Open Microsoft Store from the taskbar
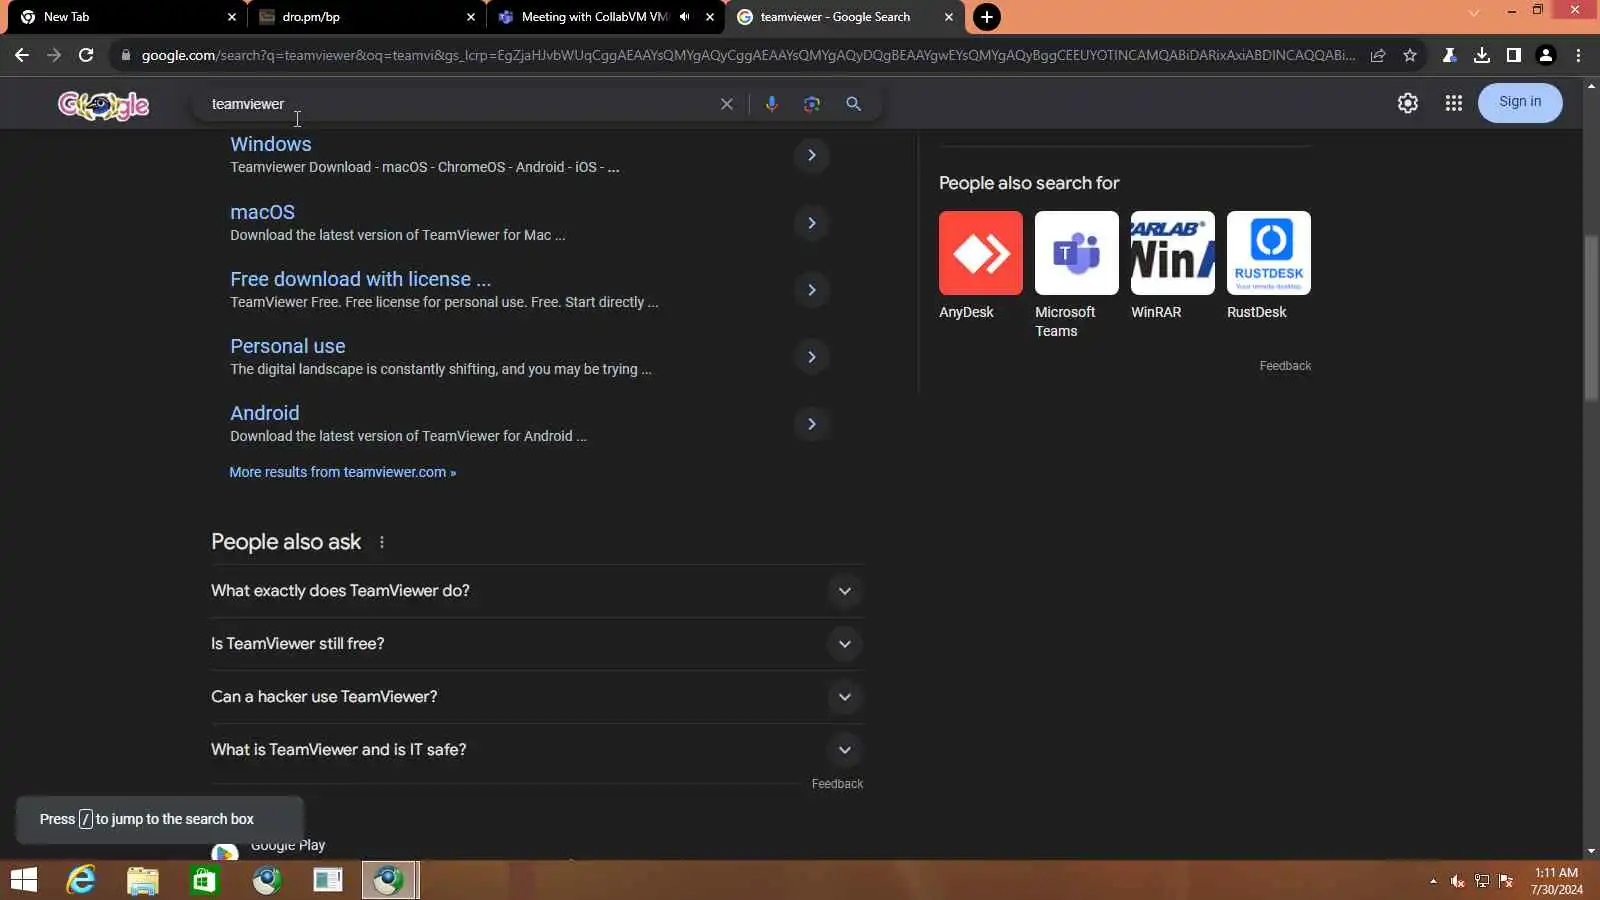This screenshot has height=900, width=1600. click(204, 880)
